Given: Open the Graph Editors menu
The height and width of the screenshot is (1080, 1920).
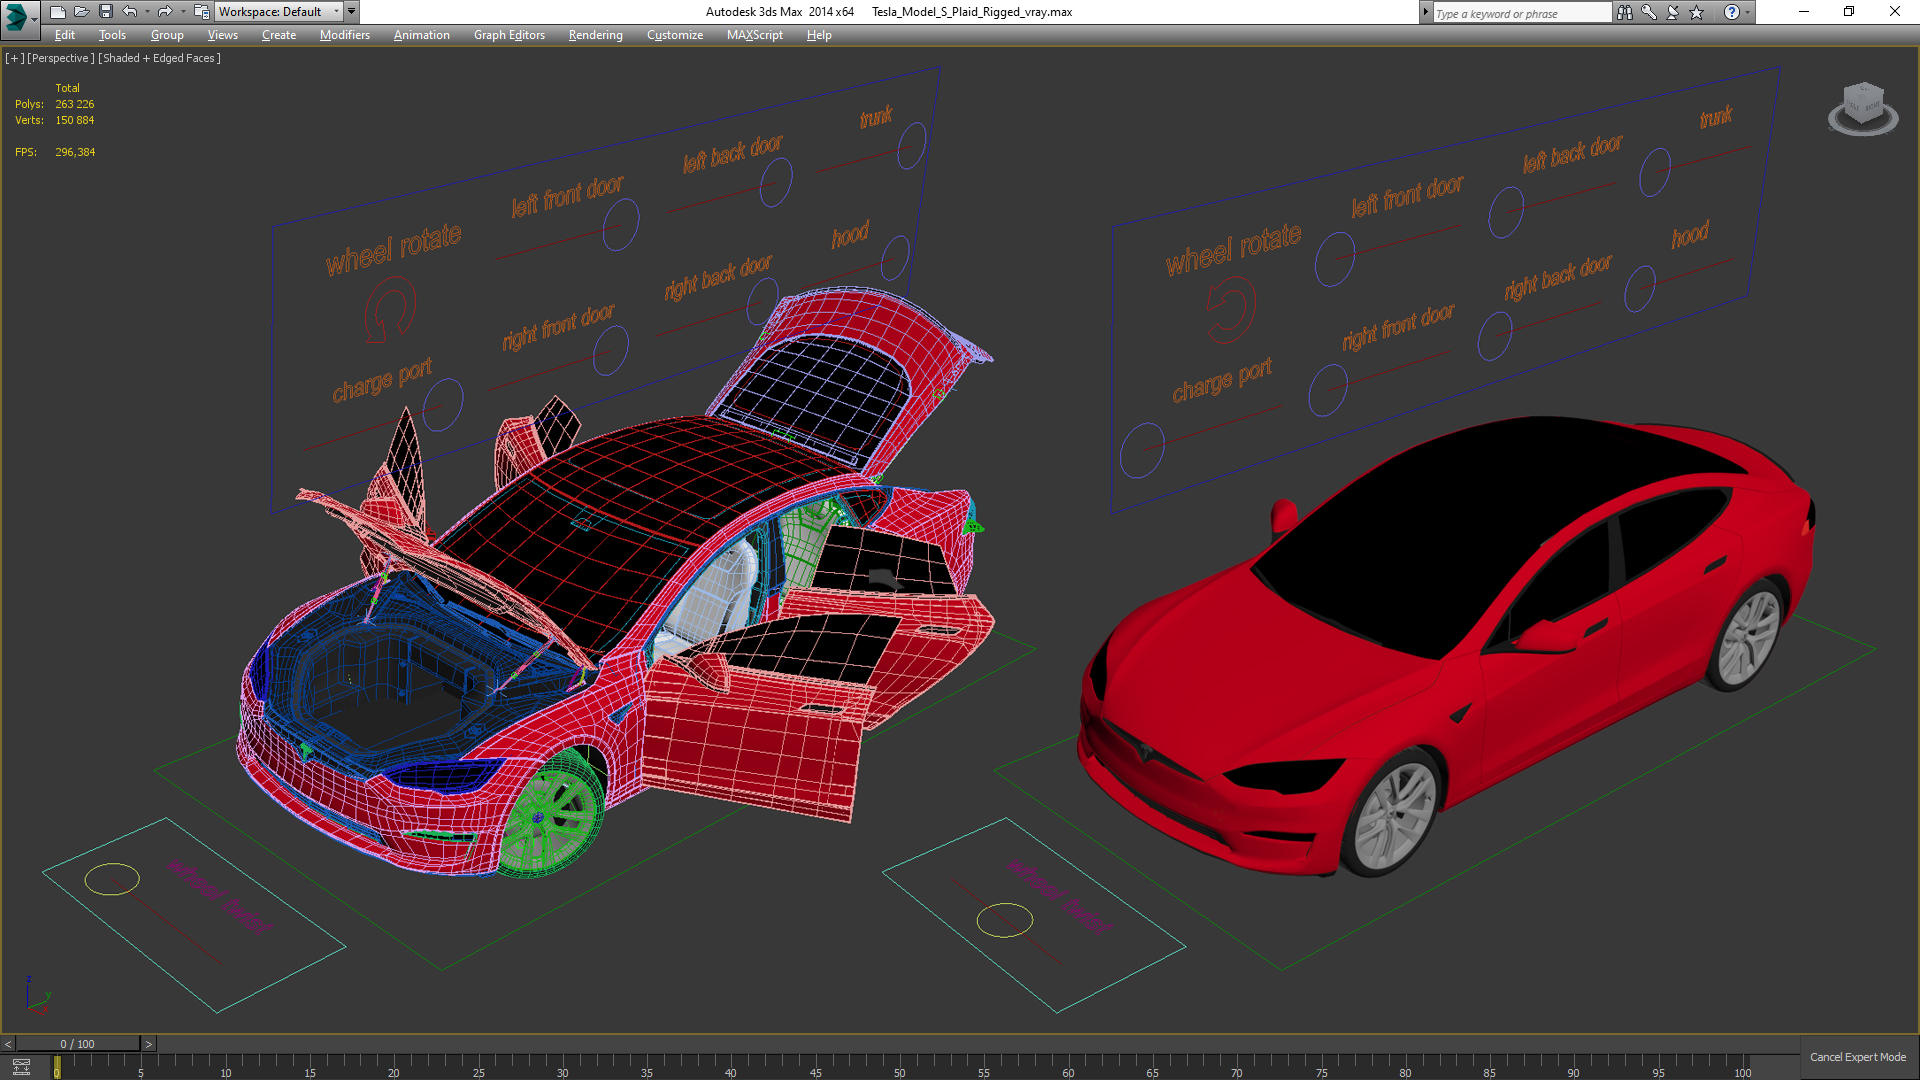Looking at the screenshot, I should [x=509, y=35].
